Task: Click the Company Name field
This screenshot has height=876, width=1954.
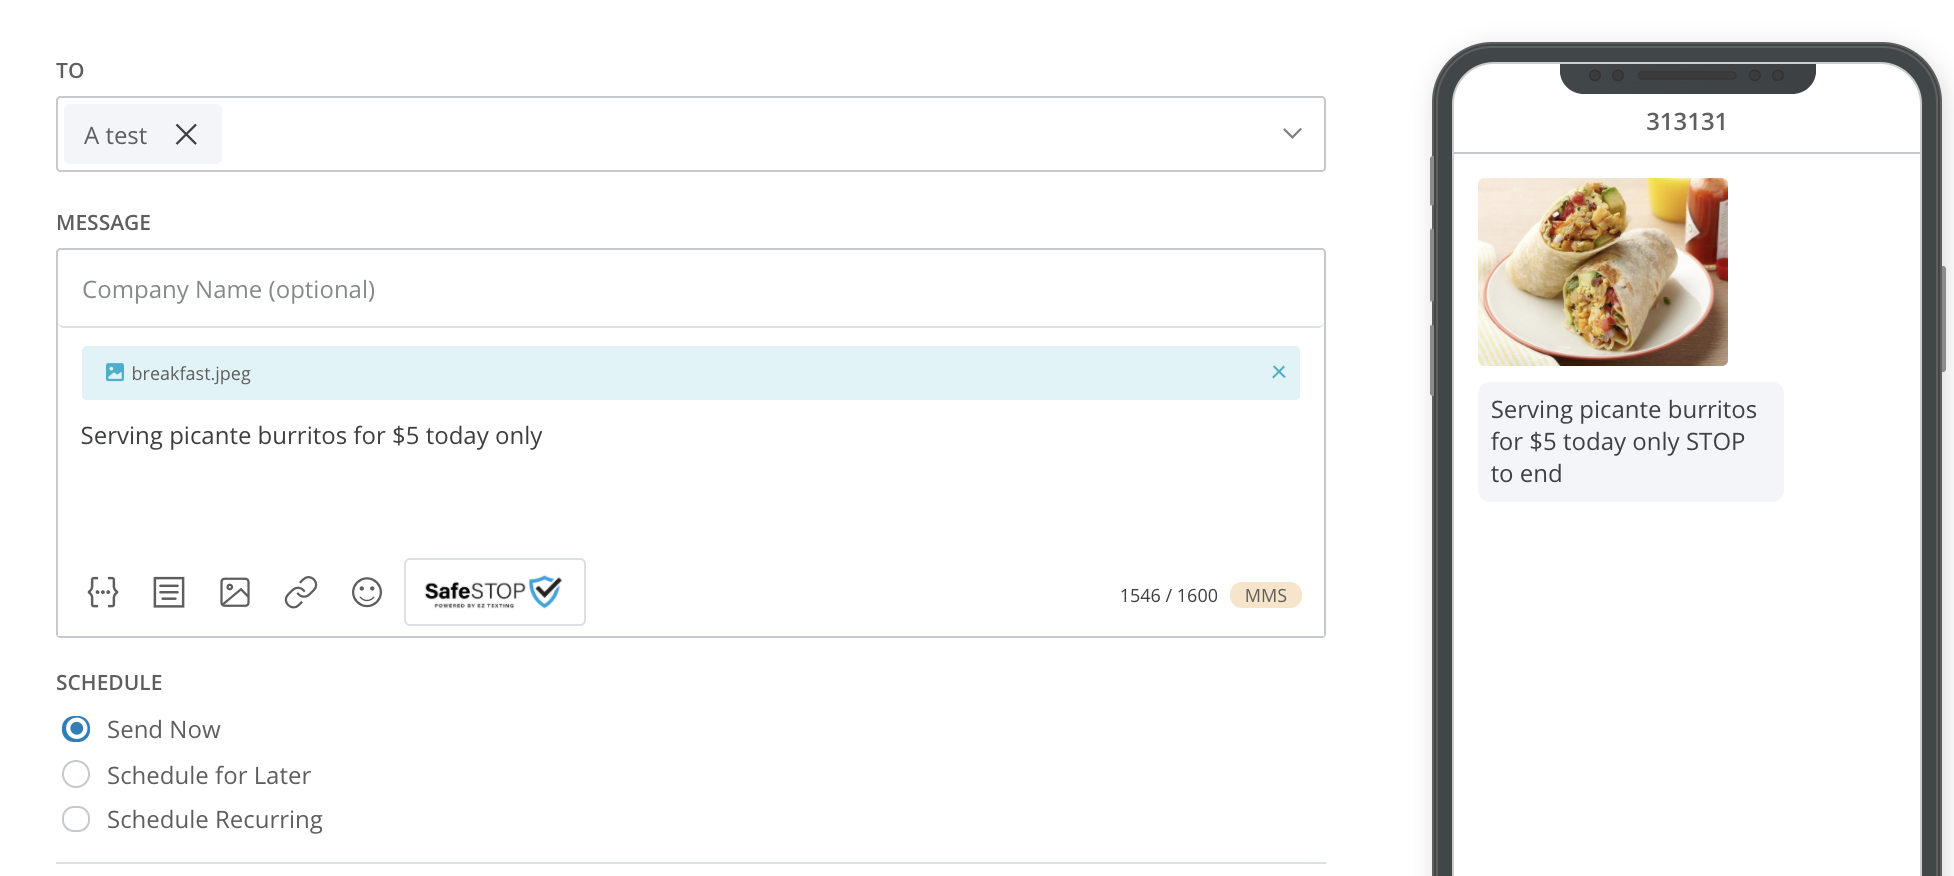Action: coord(691,289)
